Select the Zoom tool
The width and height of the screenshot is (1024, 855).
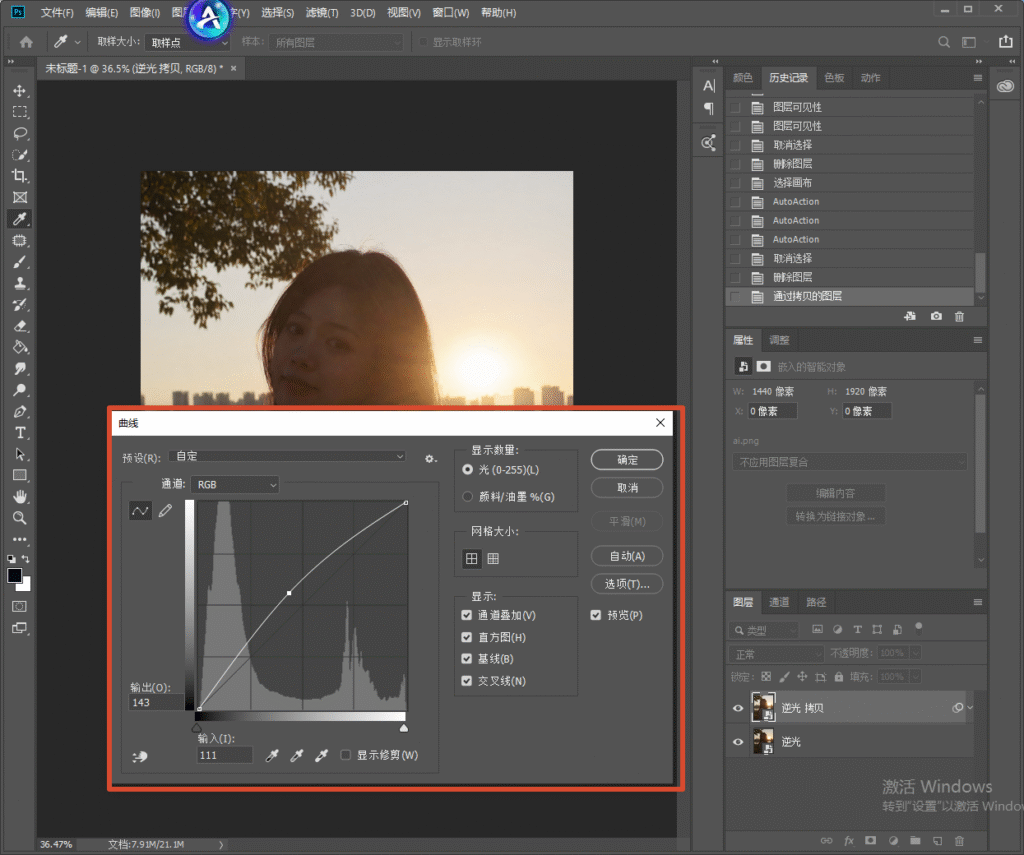(x=20, y=518)
